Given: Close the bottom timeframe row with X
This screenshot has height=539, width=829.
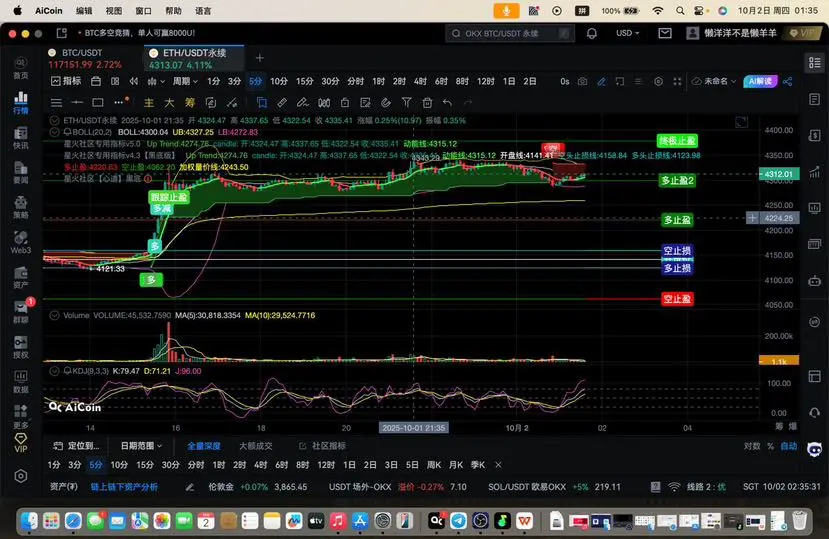Looking at the screenshot, I should [x=498, y=465].
